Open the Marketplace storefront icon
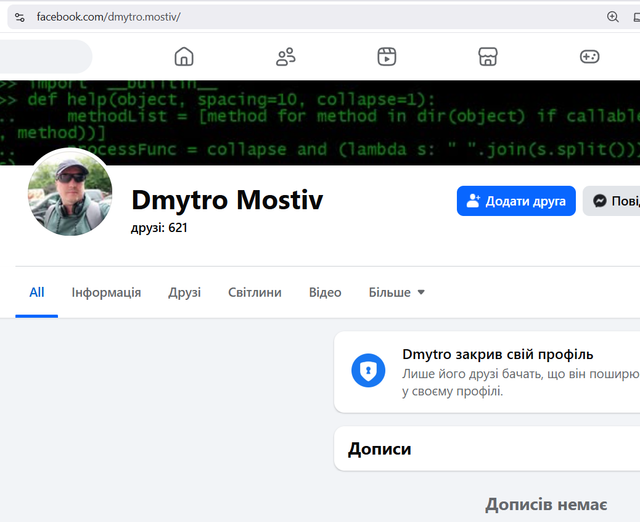The width and height of the screenshot is (640, 522). coord(488,56)
